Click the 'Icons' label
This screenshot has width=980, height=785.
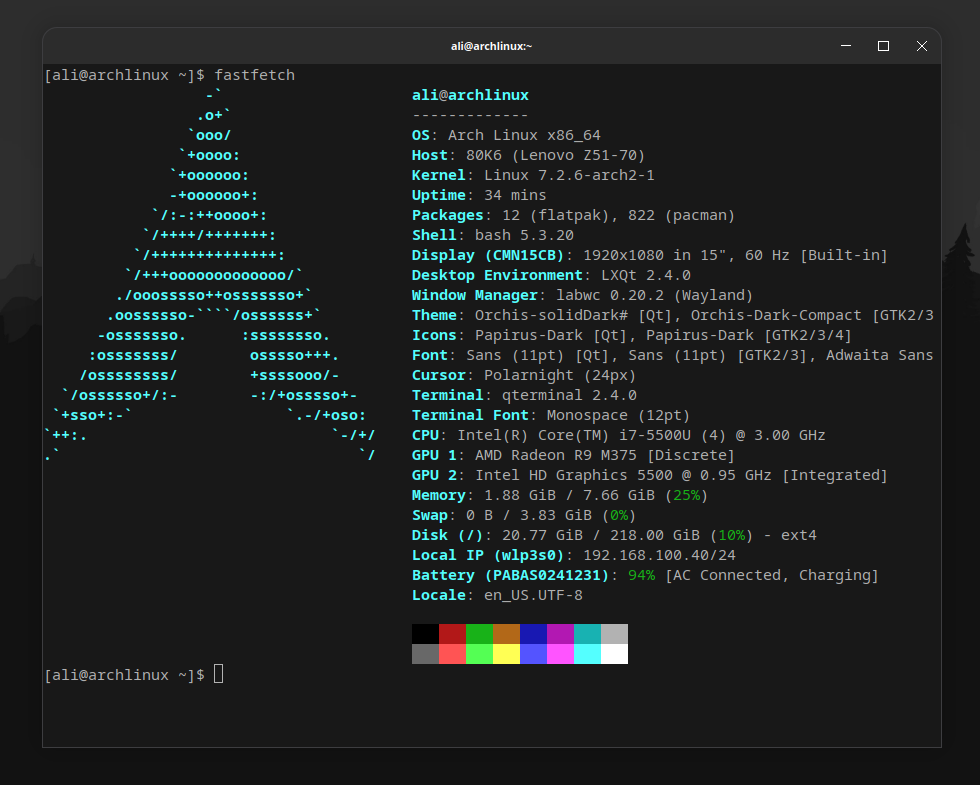tap(434, 335)
